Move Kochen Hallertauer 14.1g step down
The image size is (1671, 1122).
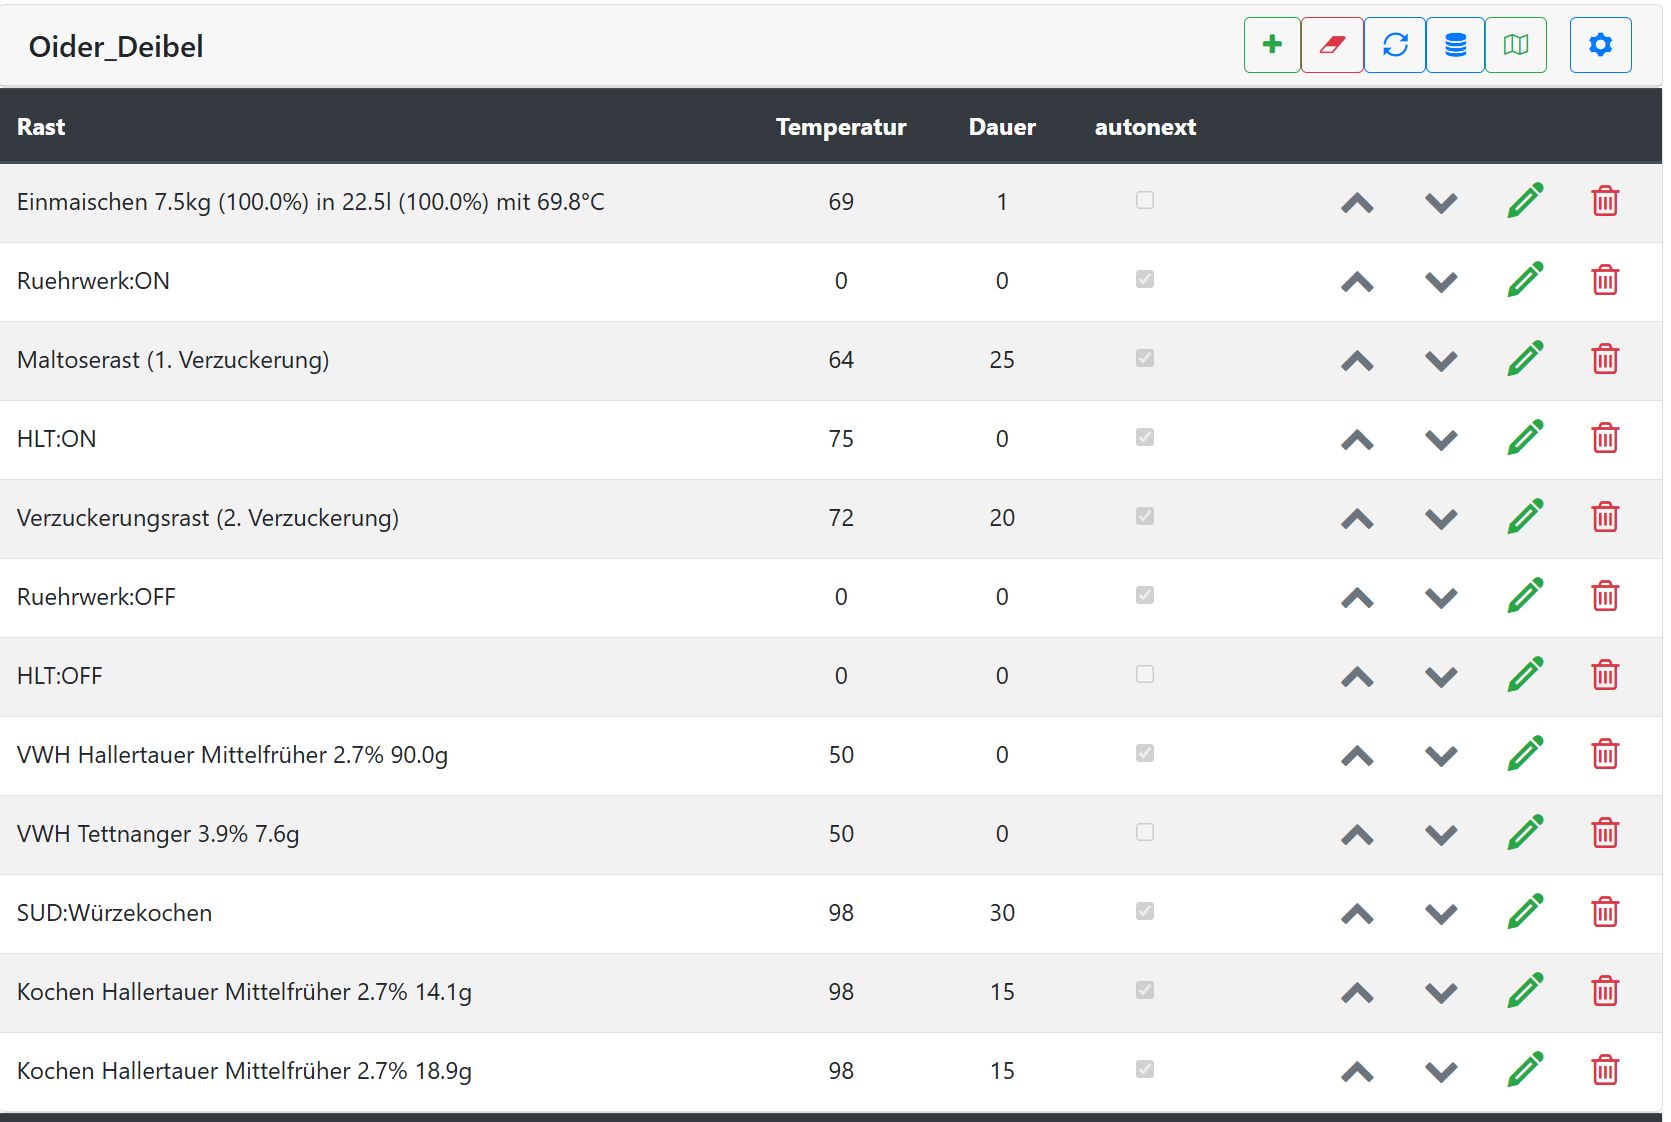click(x=1441, y=992)
